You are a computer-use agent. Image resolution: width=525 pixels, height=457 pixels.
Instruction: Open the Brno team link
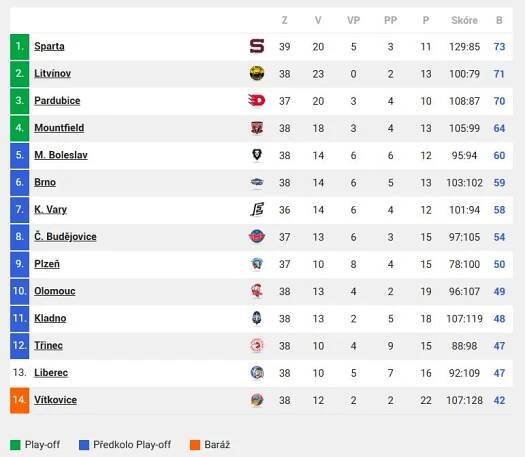pyautogui.click(x=45, y=182)
